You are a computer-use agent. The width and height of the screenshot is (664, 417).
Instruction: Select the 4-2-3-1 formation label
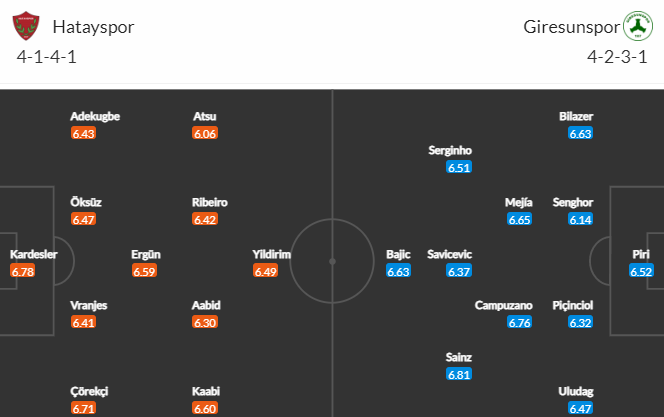pyautogui.click(x=617, y=57)
